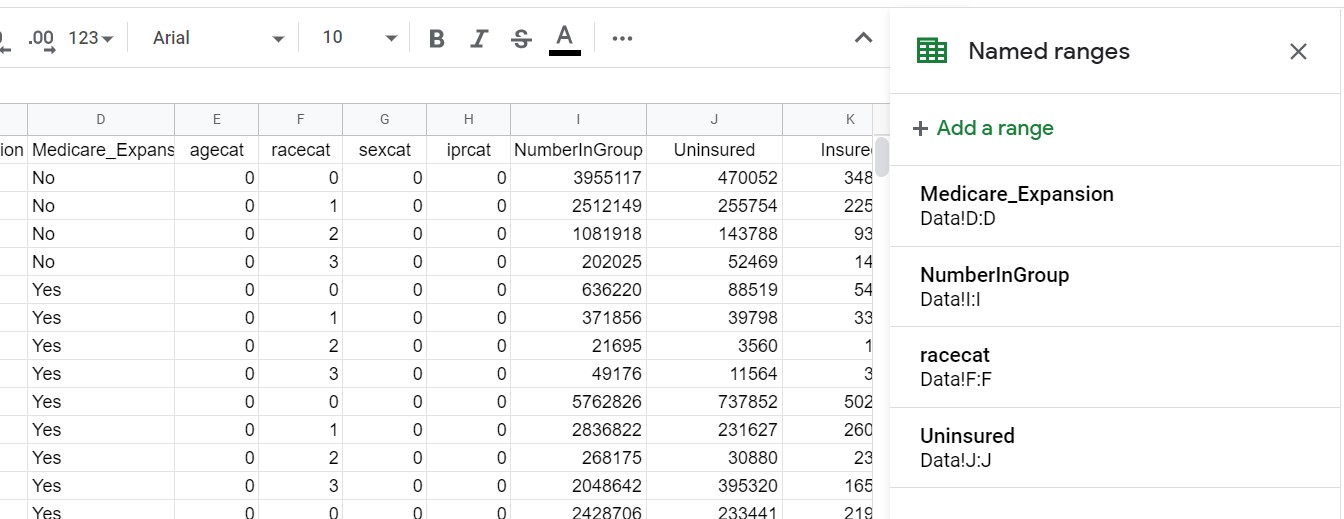Select cell with value 371856
1344x519 pixels.
click(578, 318)
